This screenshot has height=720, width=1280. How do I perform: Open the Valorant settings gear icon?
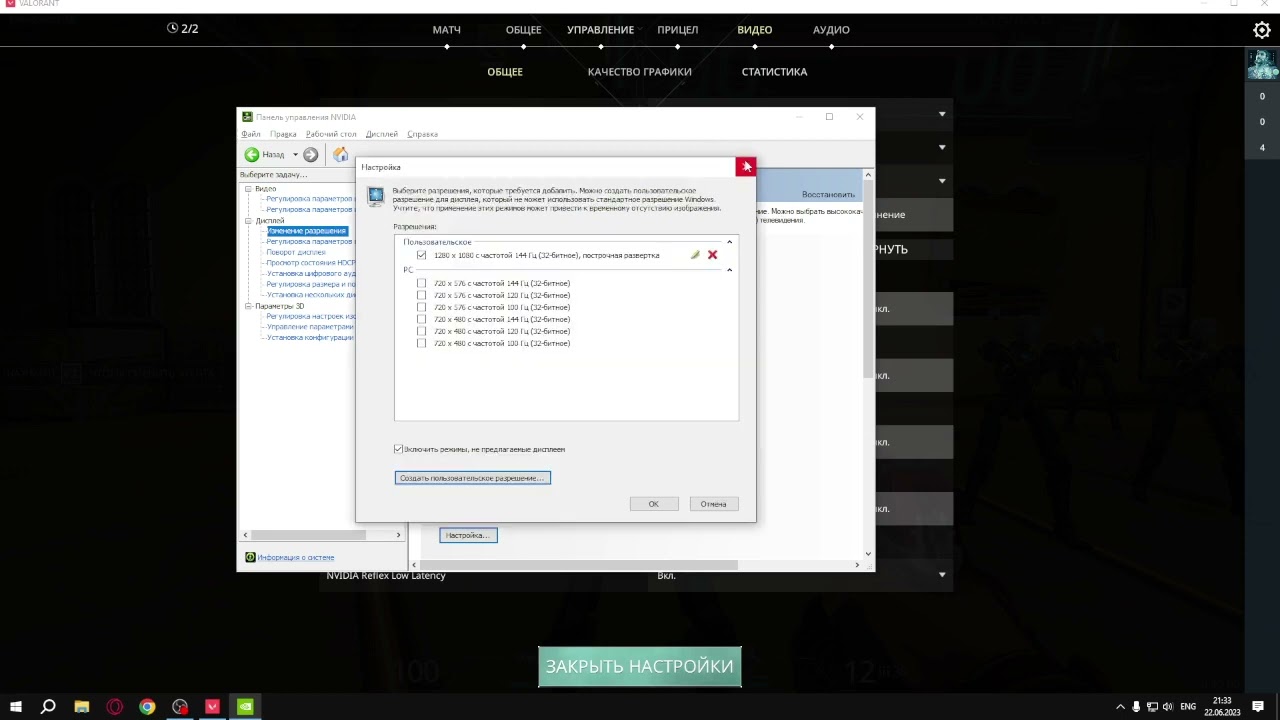pyautogui.click(x=1262, y=30)
